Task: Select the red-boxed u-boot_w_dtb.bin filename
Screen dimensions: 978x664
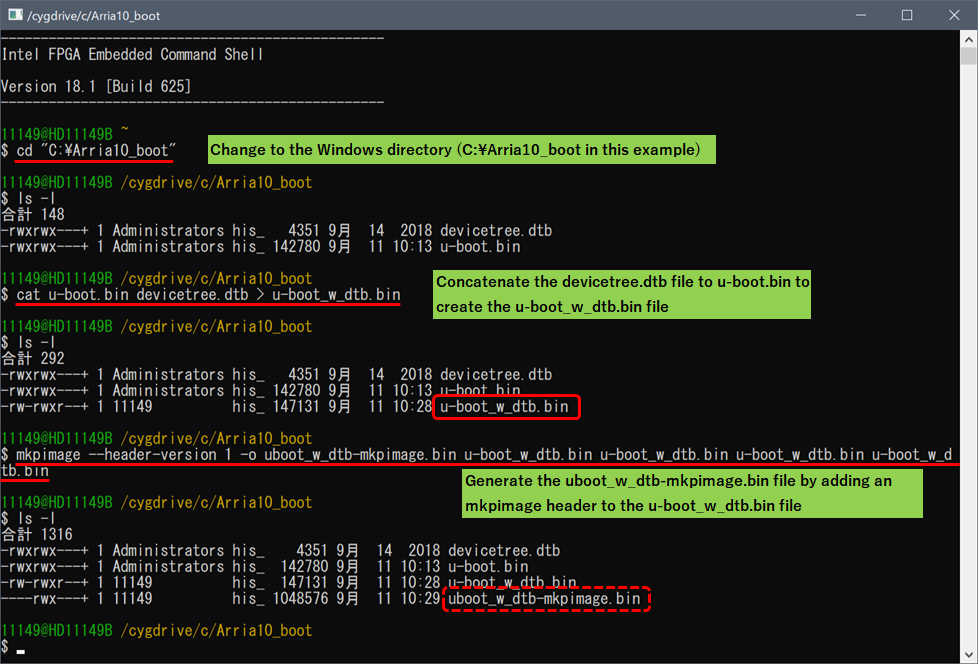Action: (506, 407)
